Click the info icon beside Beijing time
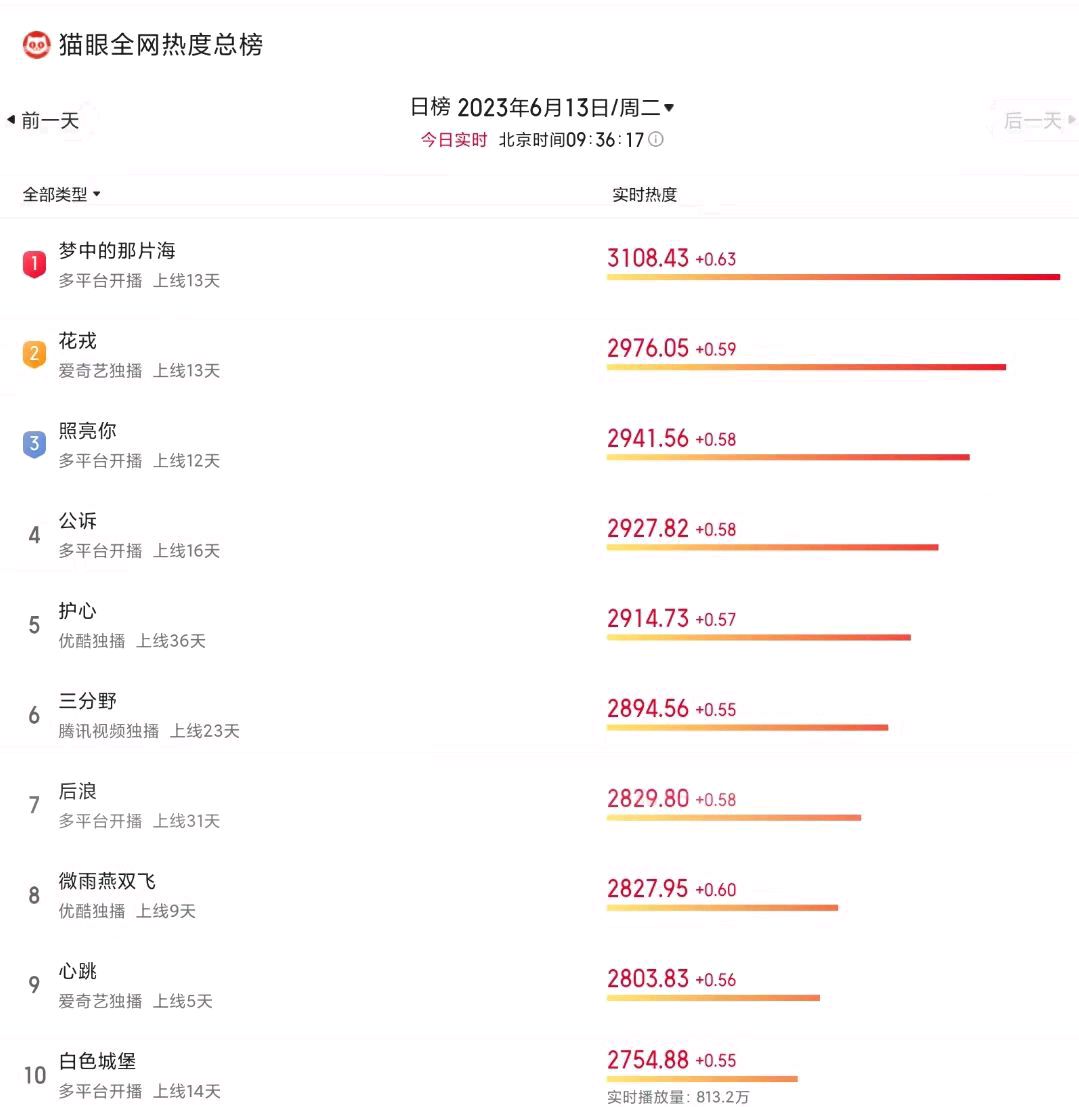The width and height of the screenshot is (1079, 1107). point(656,140)
